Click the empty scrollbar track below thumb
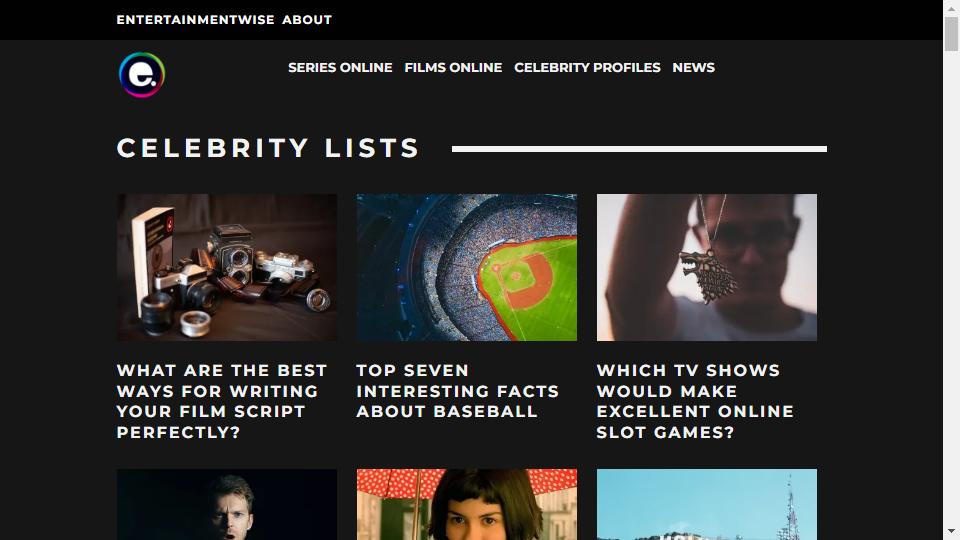 point(951,288)
